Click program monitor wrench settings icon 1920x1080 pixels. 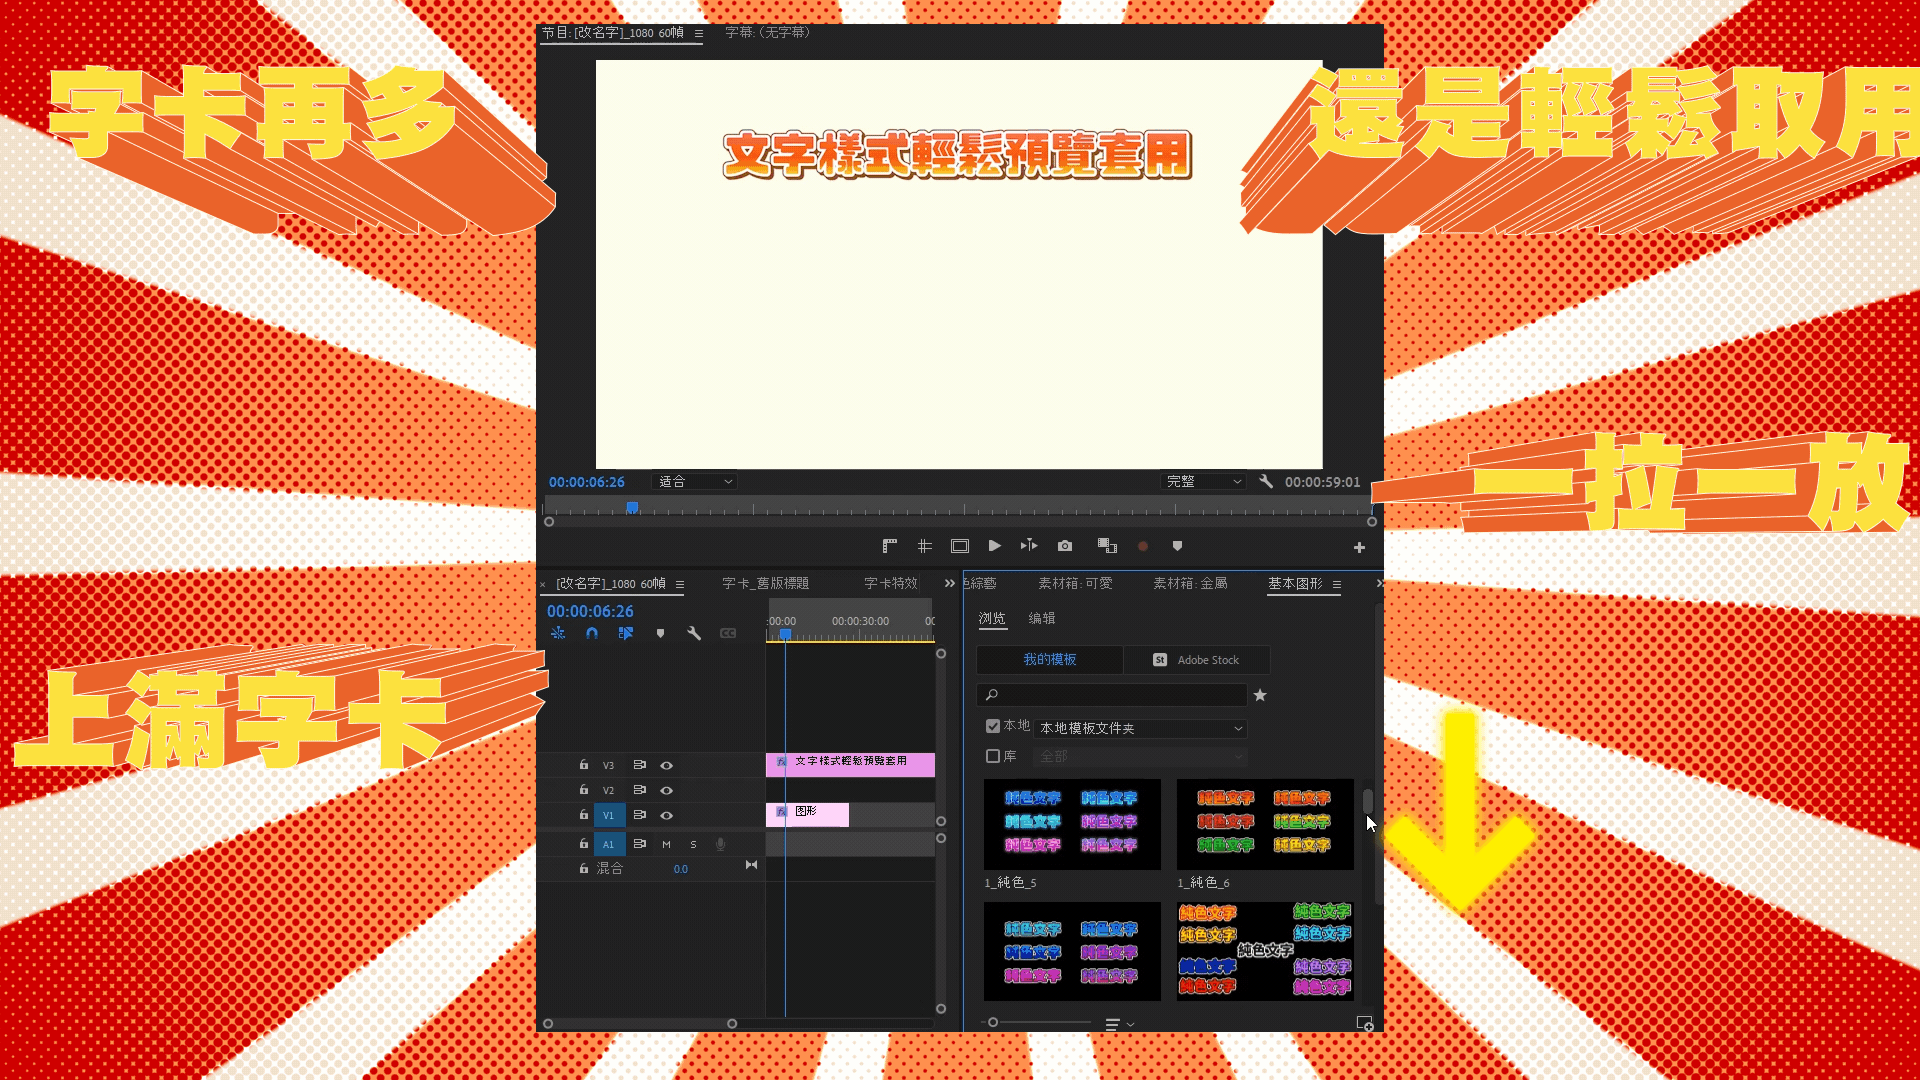click(1266, 481)
